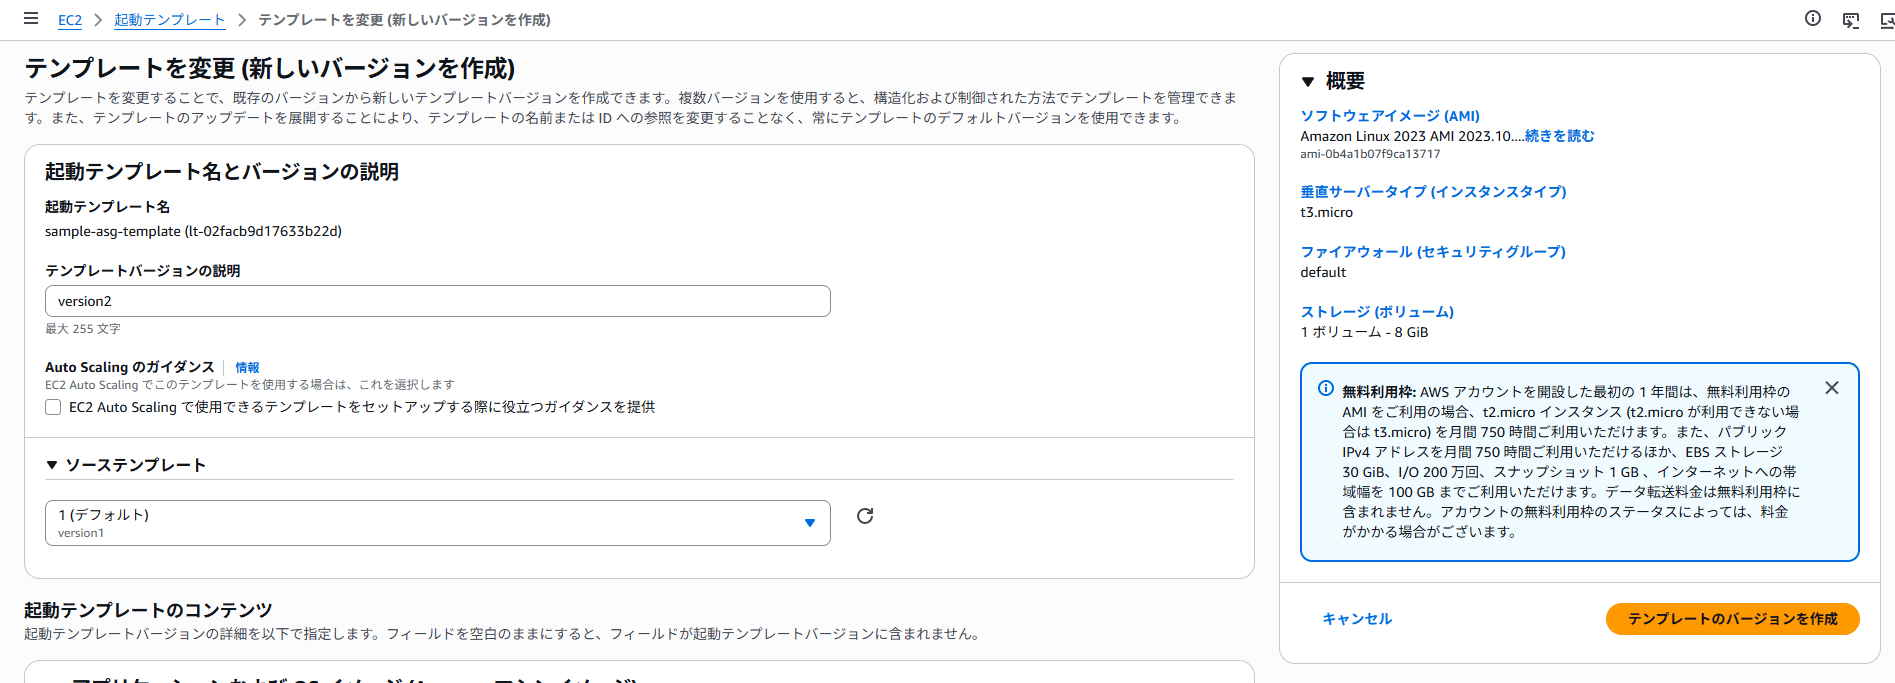Open the CloudShell terminal icon
This screenshot has width=1895, height=683.
pyautogui.click(x=1851, y=20)
